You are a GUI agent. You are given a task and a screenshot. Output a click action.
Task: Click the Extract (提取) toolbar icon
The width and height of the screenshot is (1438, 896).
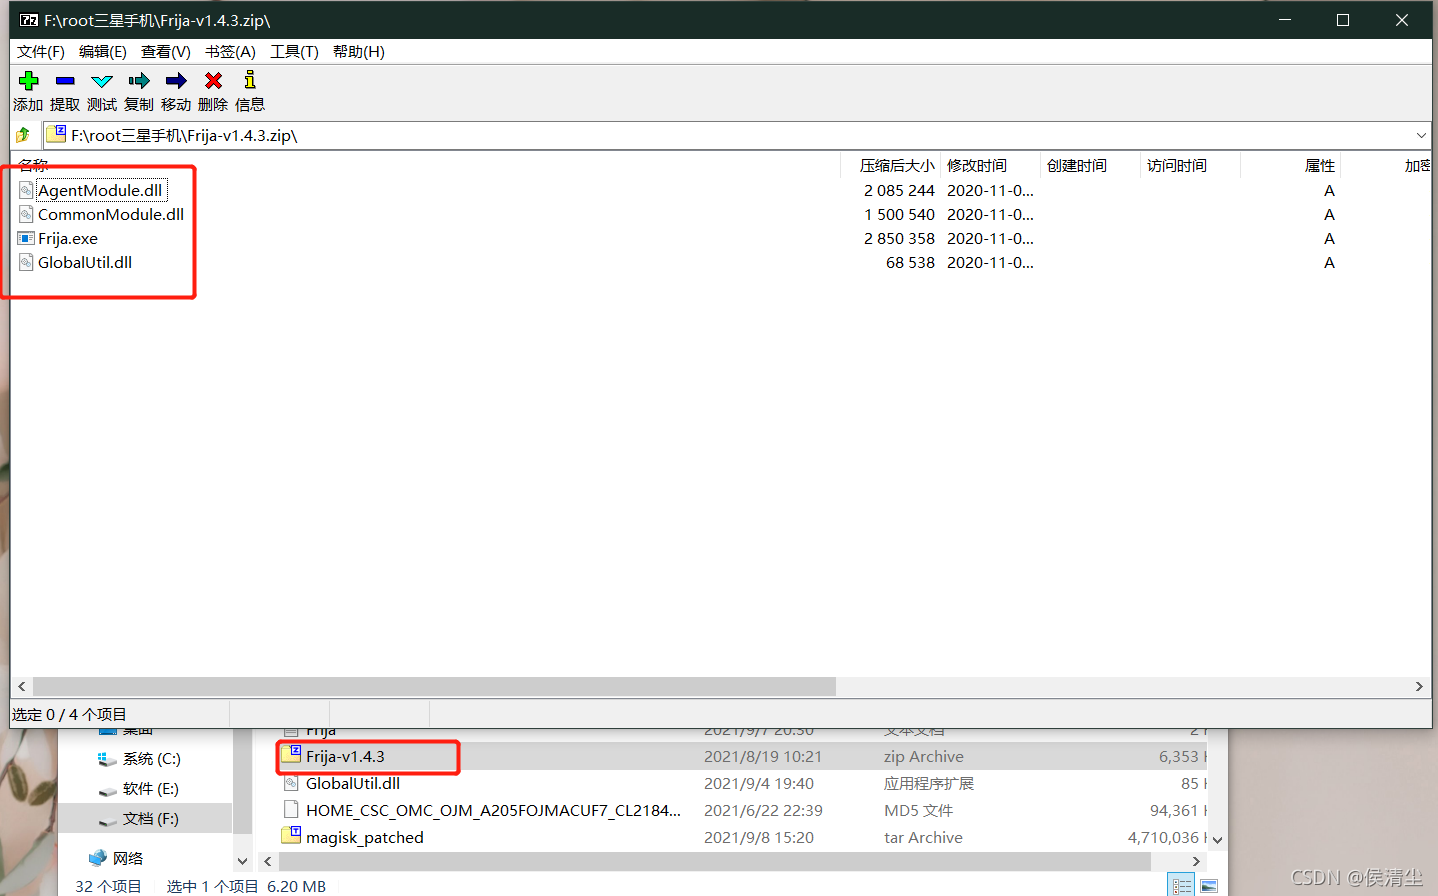[65, 80]
